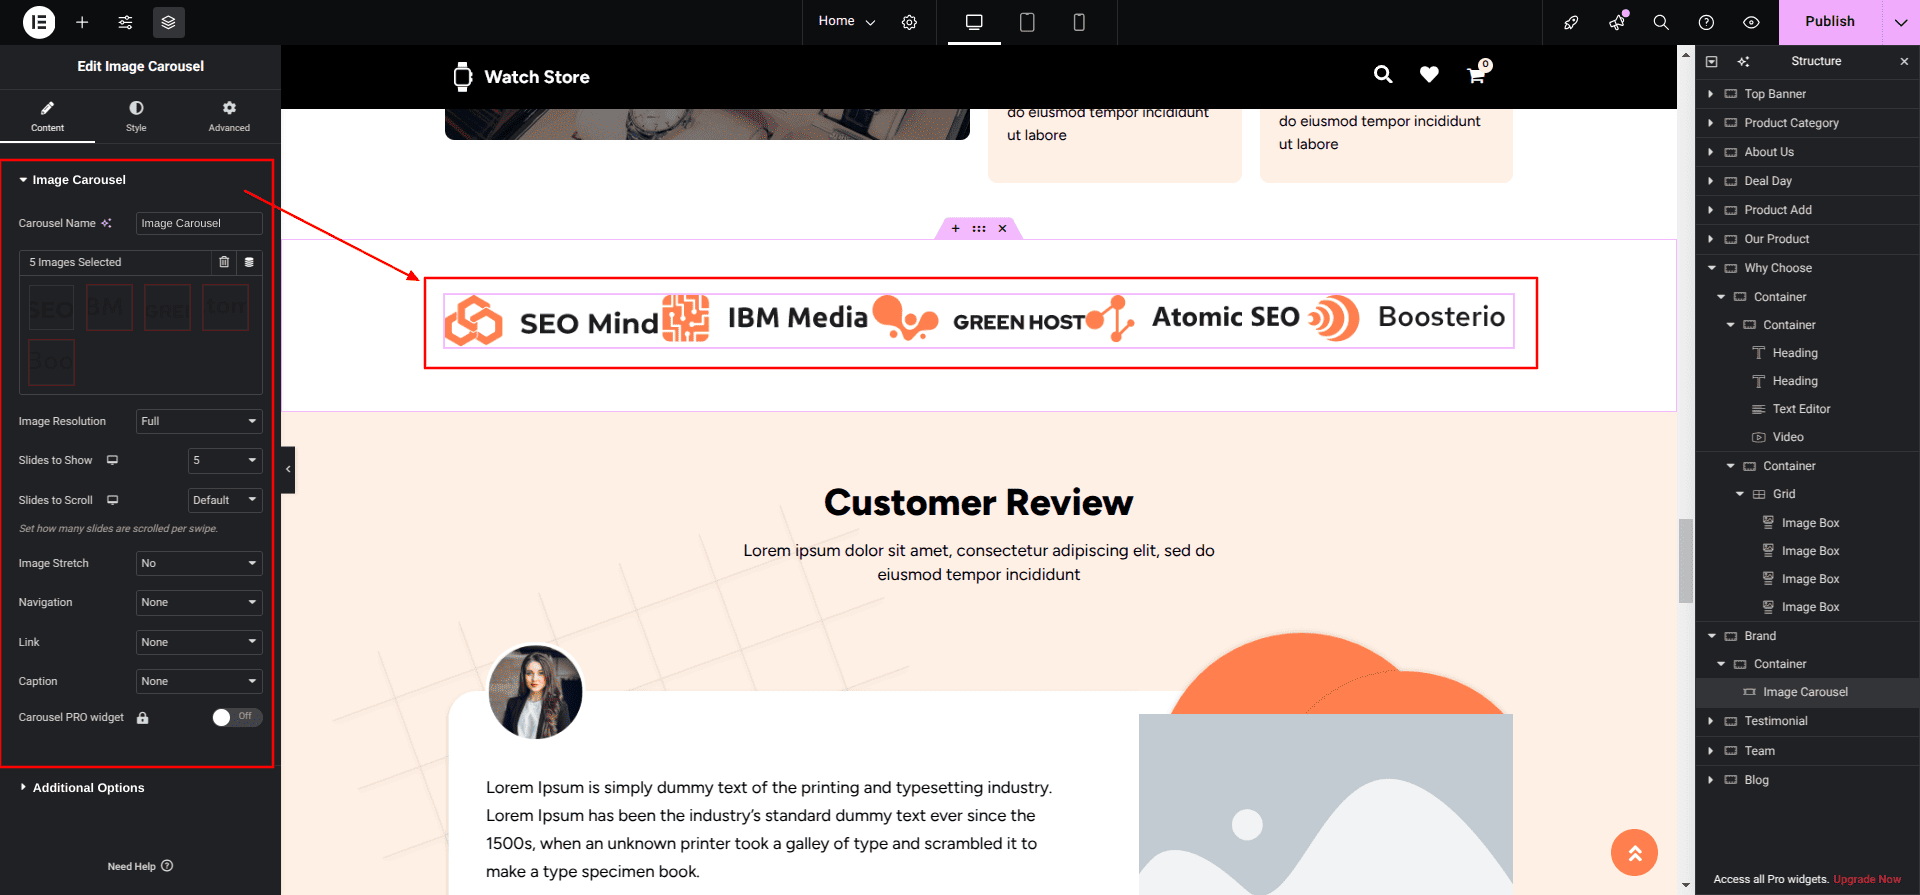
Task: Expand Additional Options section
Action: point(82,788)
